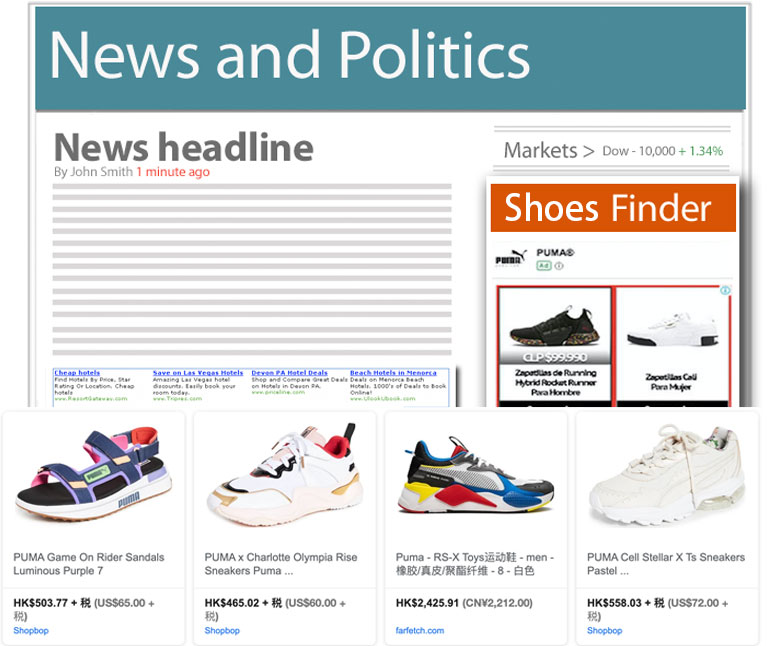The height and width of the screenshot is (646, 768).
Task: Open the Shoes Finder banner
Action: point(613,208)
